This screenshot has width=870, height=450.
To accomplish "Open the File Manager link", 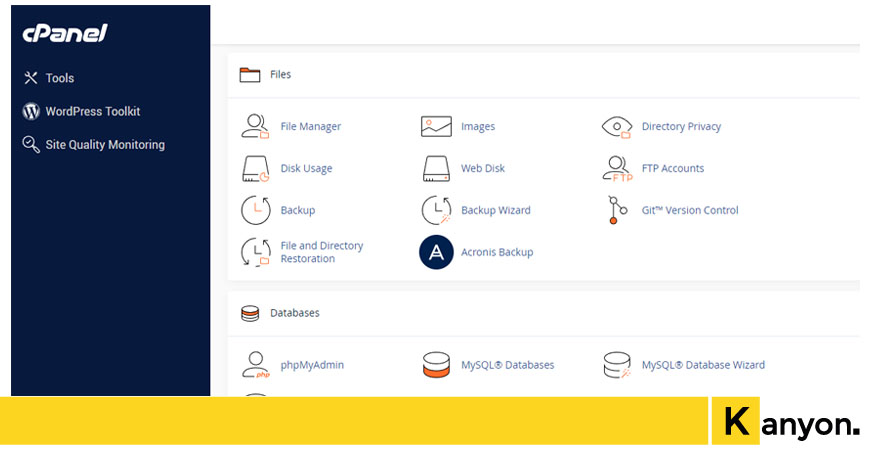I will pyautogui.click(x=311, y=127).
